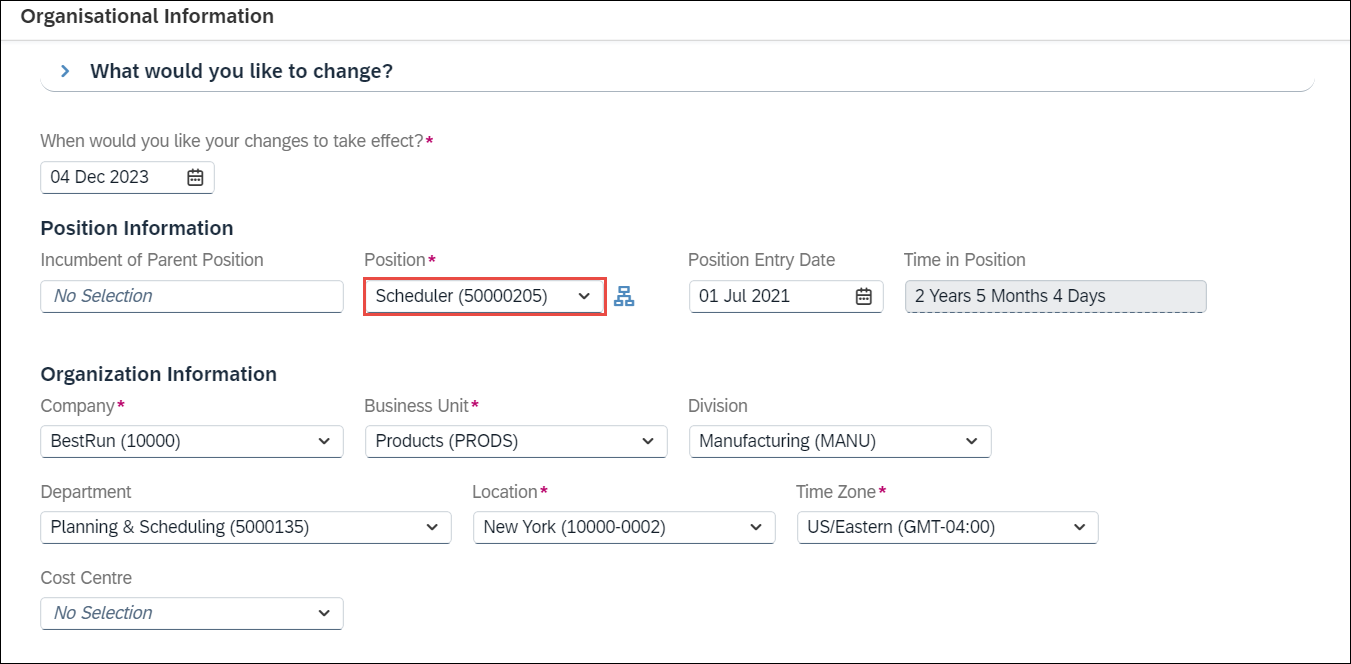Click the Time in Position read-only field
Screen dimensions: 1351x664
point(1055,296)
